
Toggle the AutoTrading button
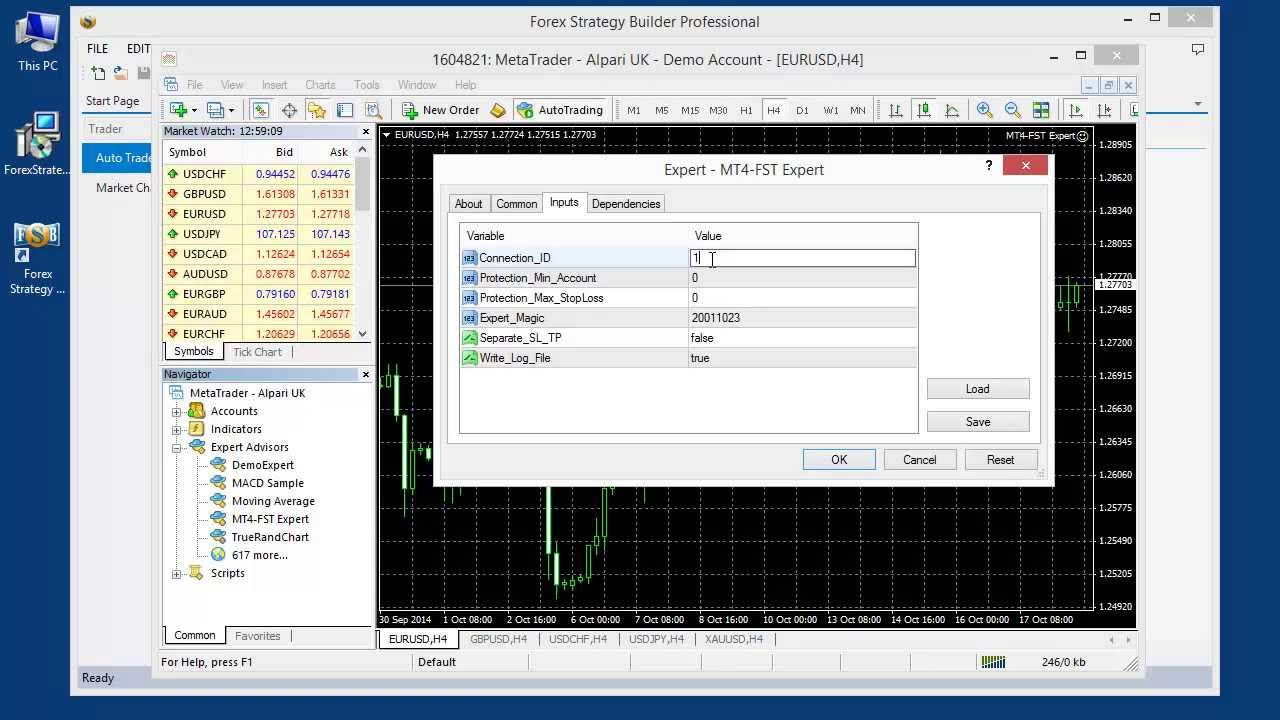tap(560, 110)
